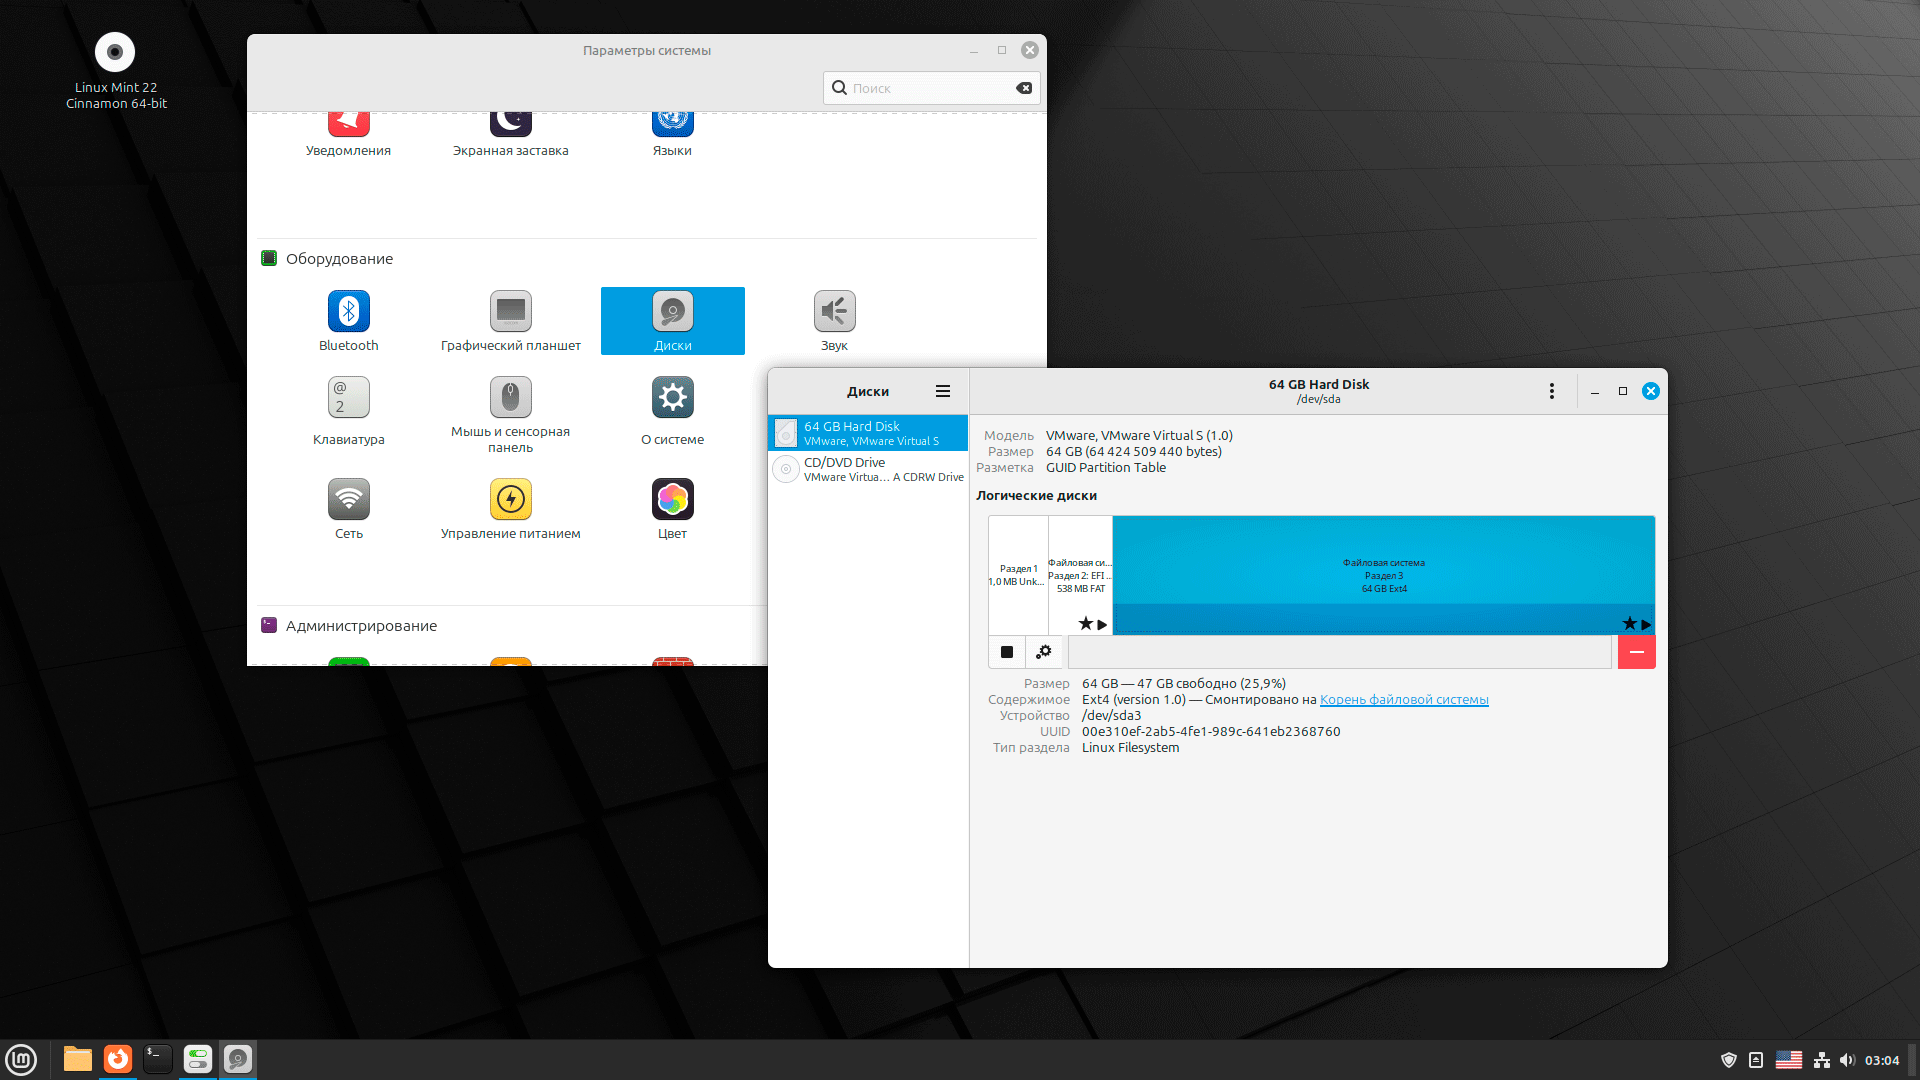Click the hamburger menu in Диски window
This screenshot has height=1080, width=1920.
coord(943,390)
